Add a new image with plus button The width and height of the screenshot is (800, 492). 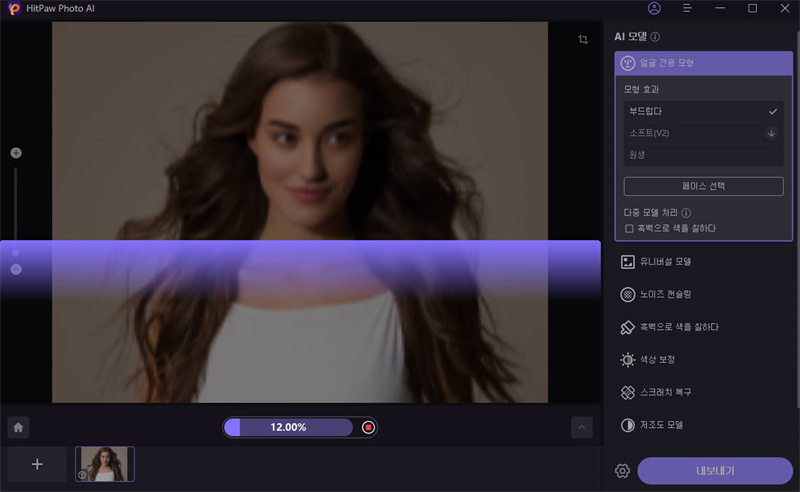(x=37, y=464)
